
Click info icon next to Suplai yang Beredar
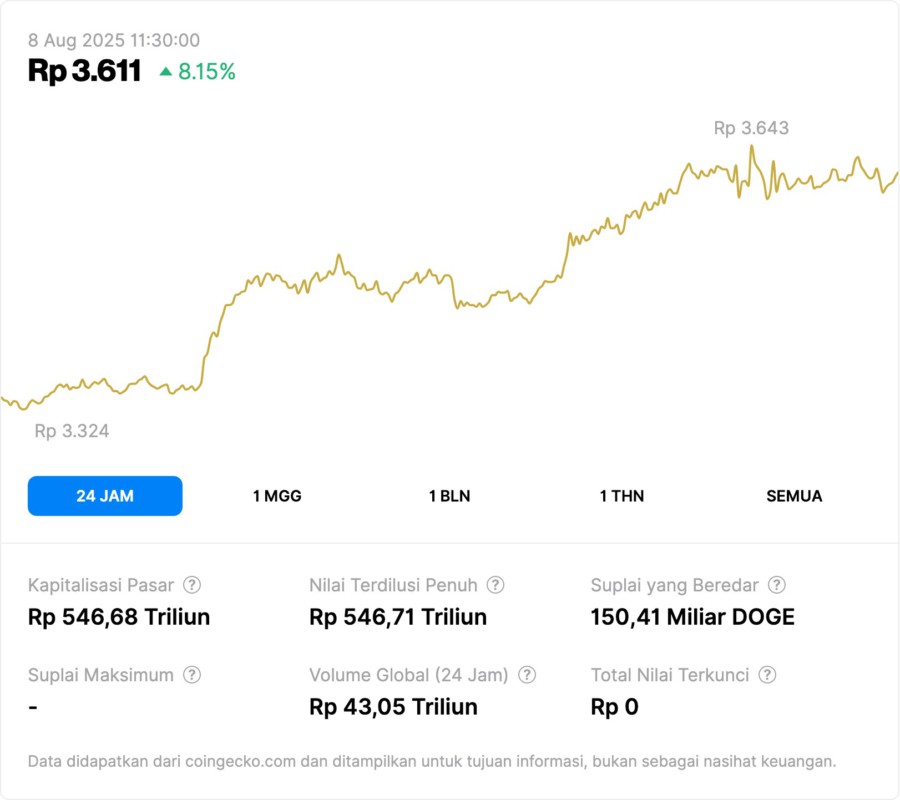pyautogui.click(x=776, y=585)
